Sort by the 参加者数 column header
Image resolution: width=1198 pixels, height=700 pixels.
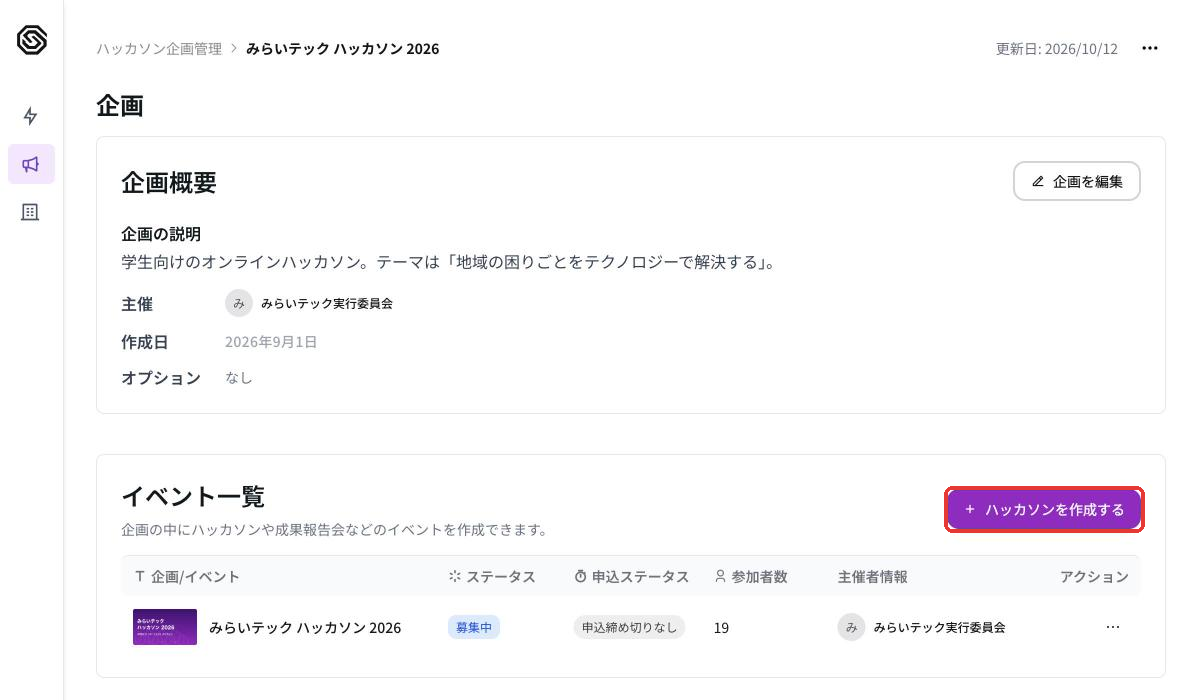(751, 577)
